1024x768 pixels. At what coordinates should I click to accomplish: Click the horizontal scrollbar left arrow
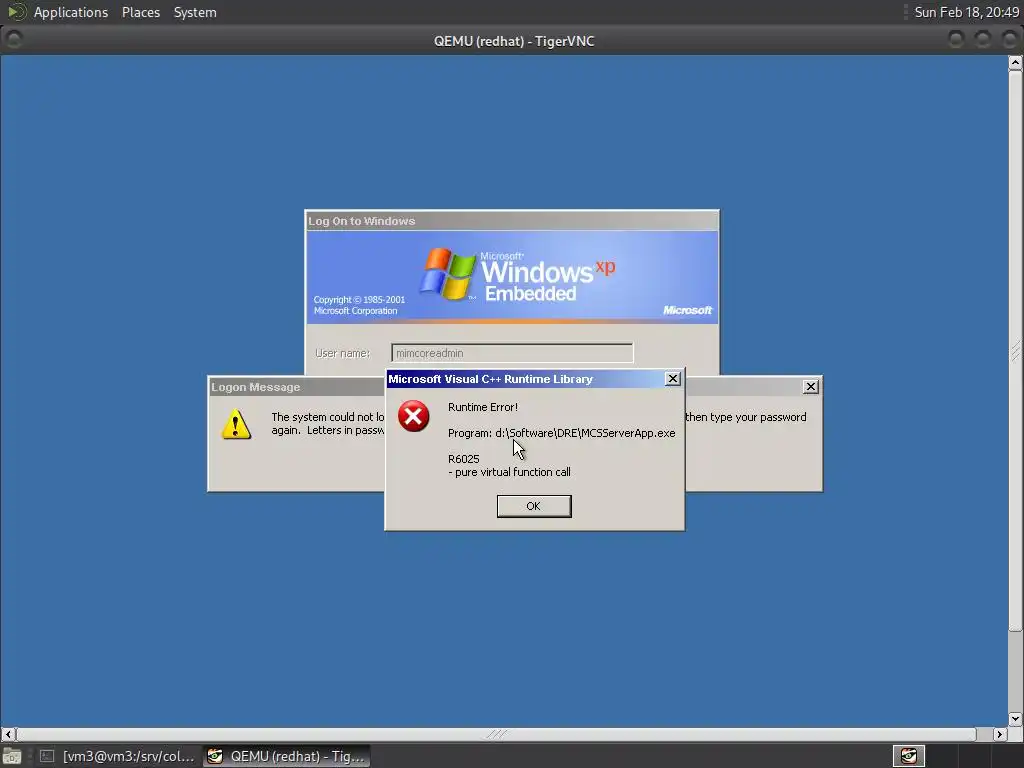(8, 734)
